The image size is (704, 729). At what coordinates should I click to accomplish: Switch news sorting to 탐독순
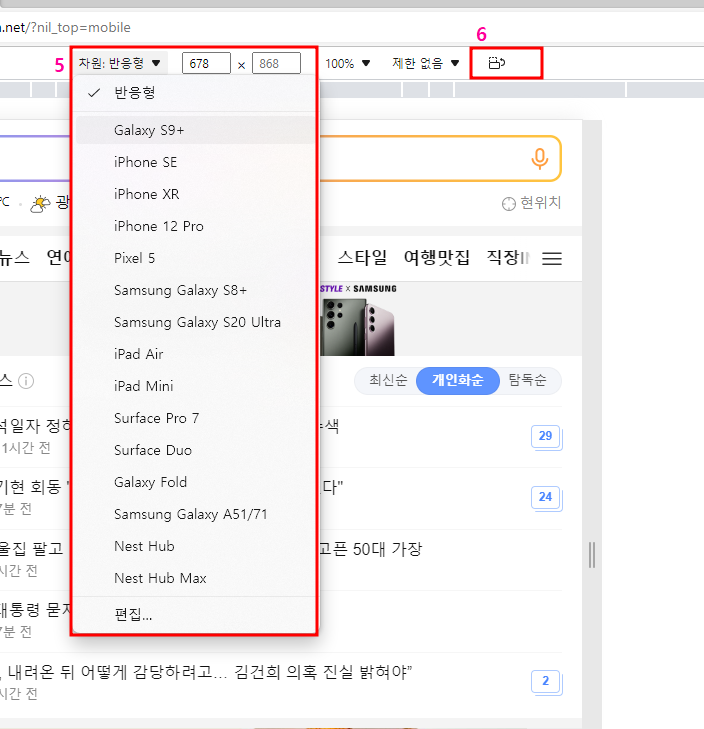pos(527,381)
